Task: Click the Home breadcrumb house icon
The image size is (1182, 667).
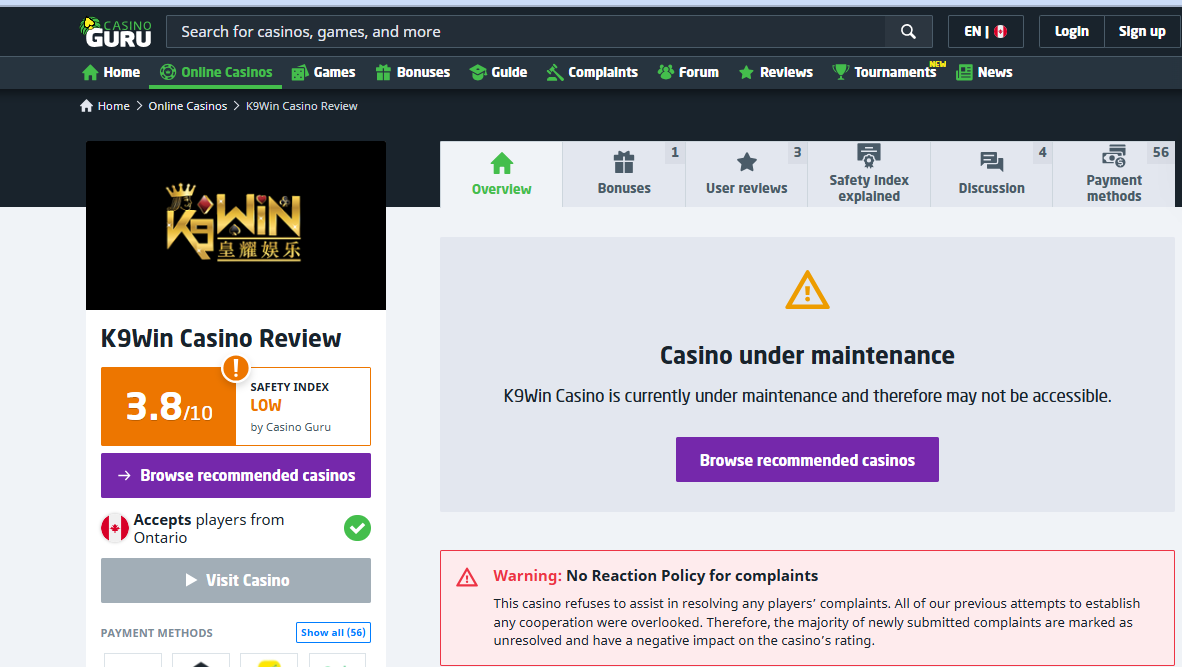Action: point(86,106)
